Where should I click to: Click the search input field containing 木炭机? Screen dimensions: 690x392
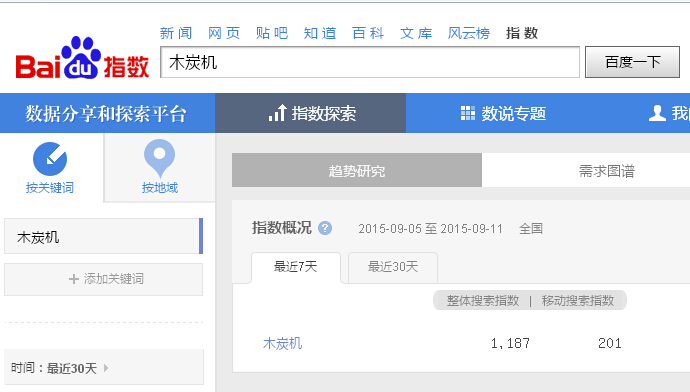click(x=370, y=62)
